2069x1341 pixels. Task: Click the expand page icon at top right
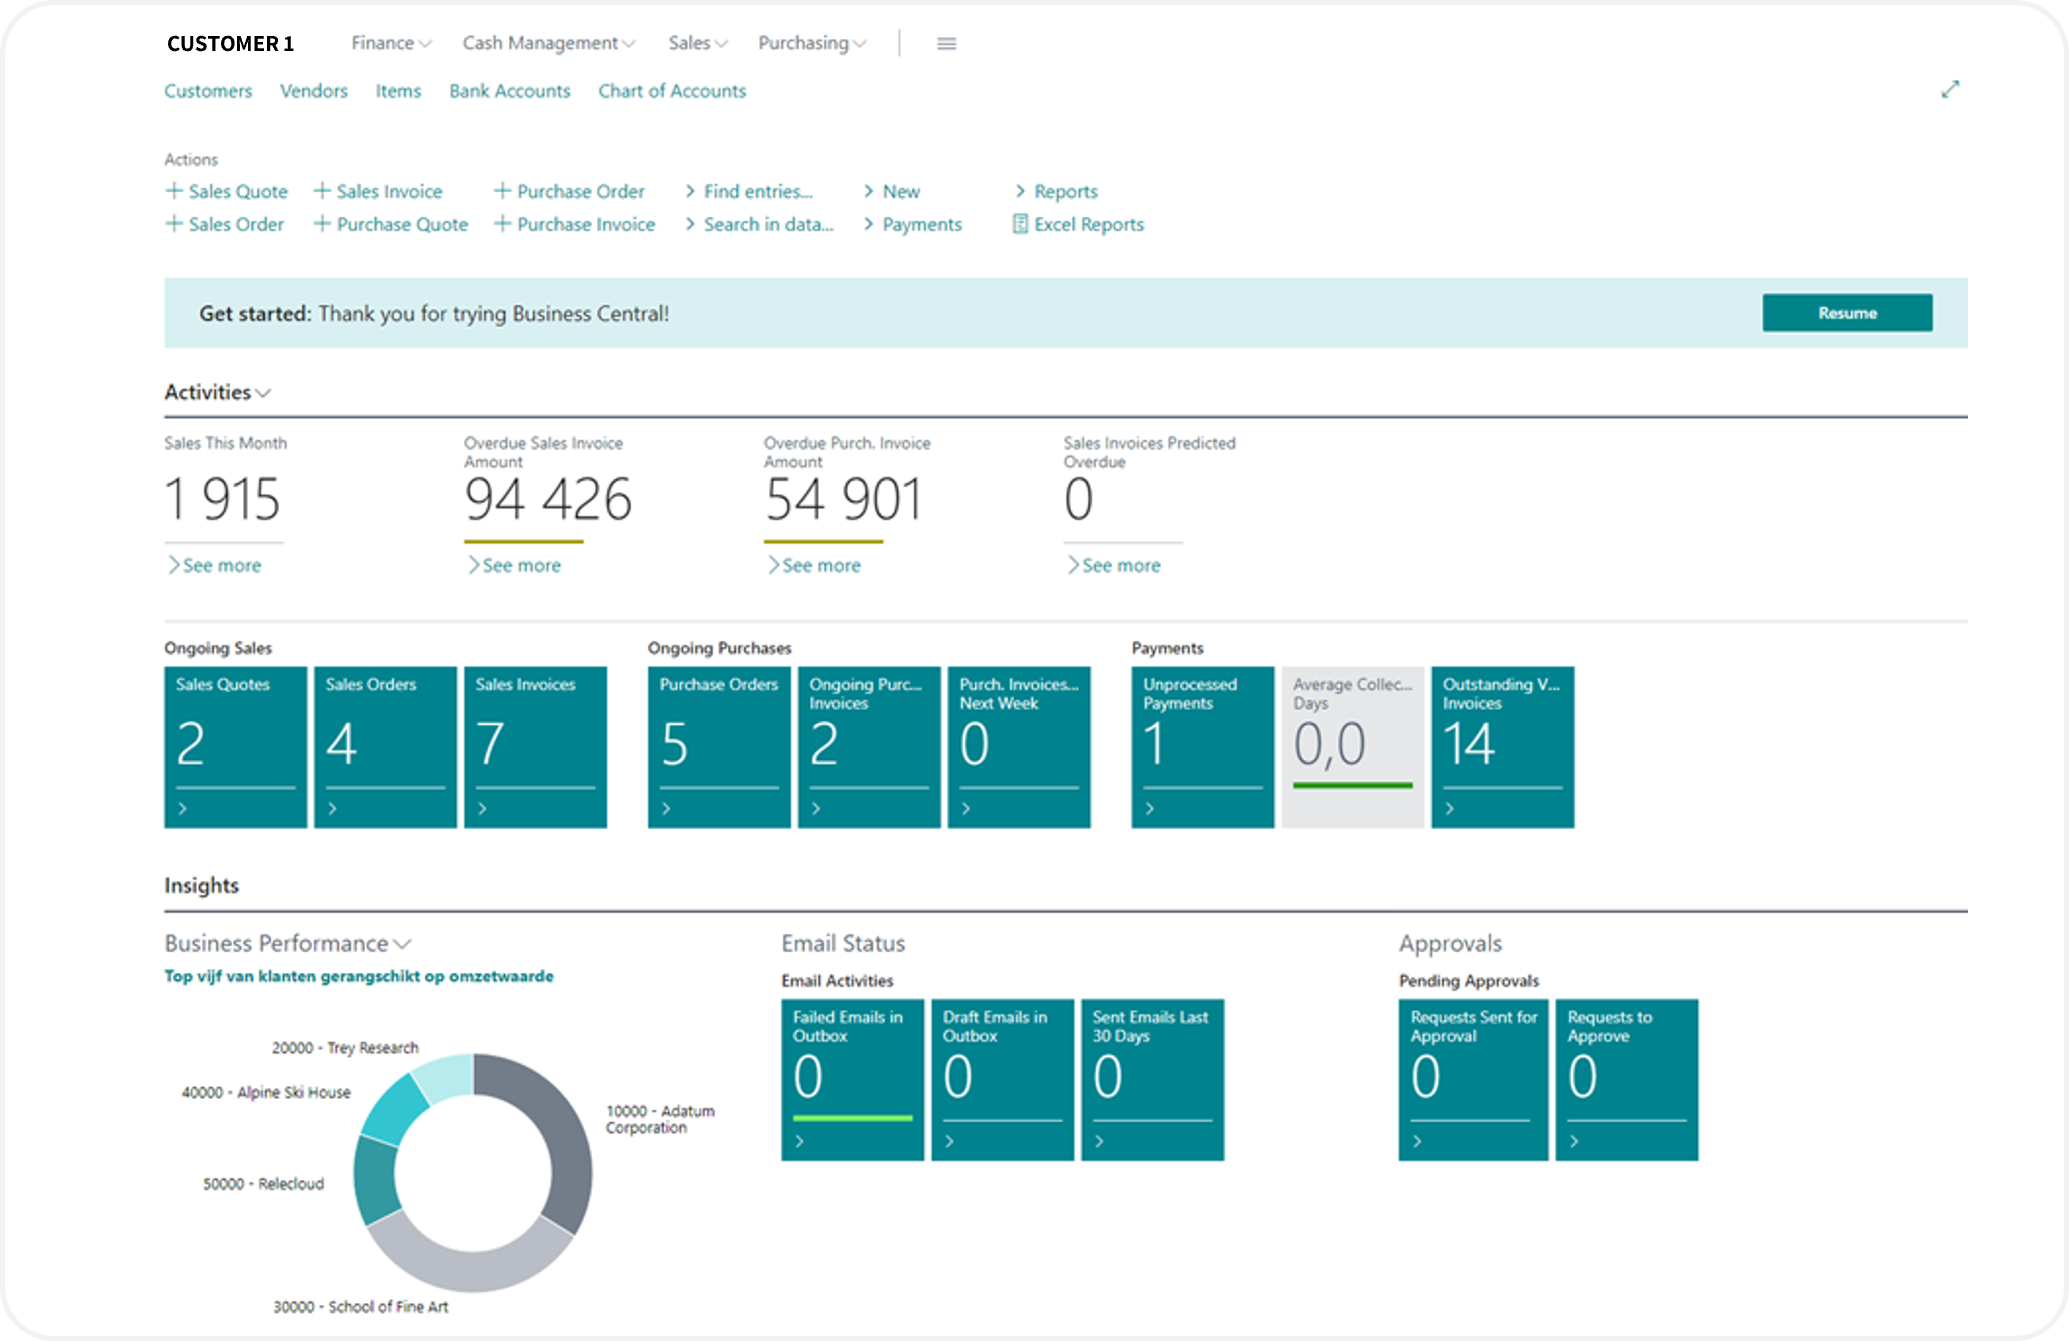coord(1950,89)
